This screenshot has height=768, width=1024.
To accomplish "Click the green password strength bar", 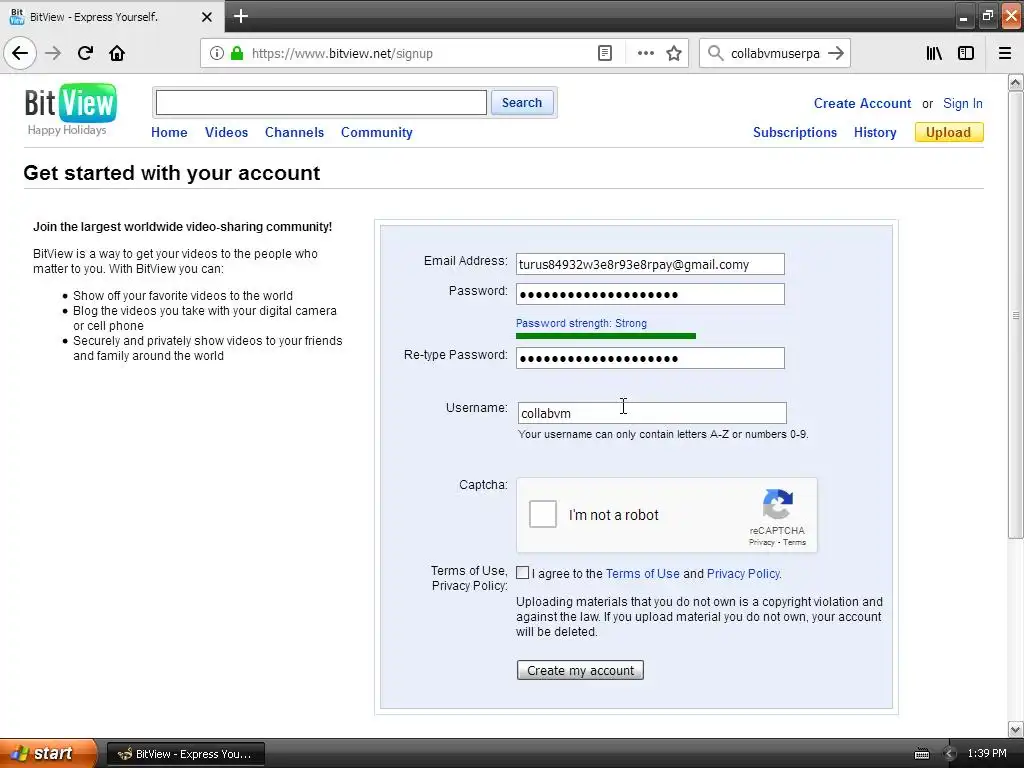I will coord(605,336).
